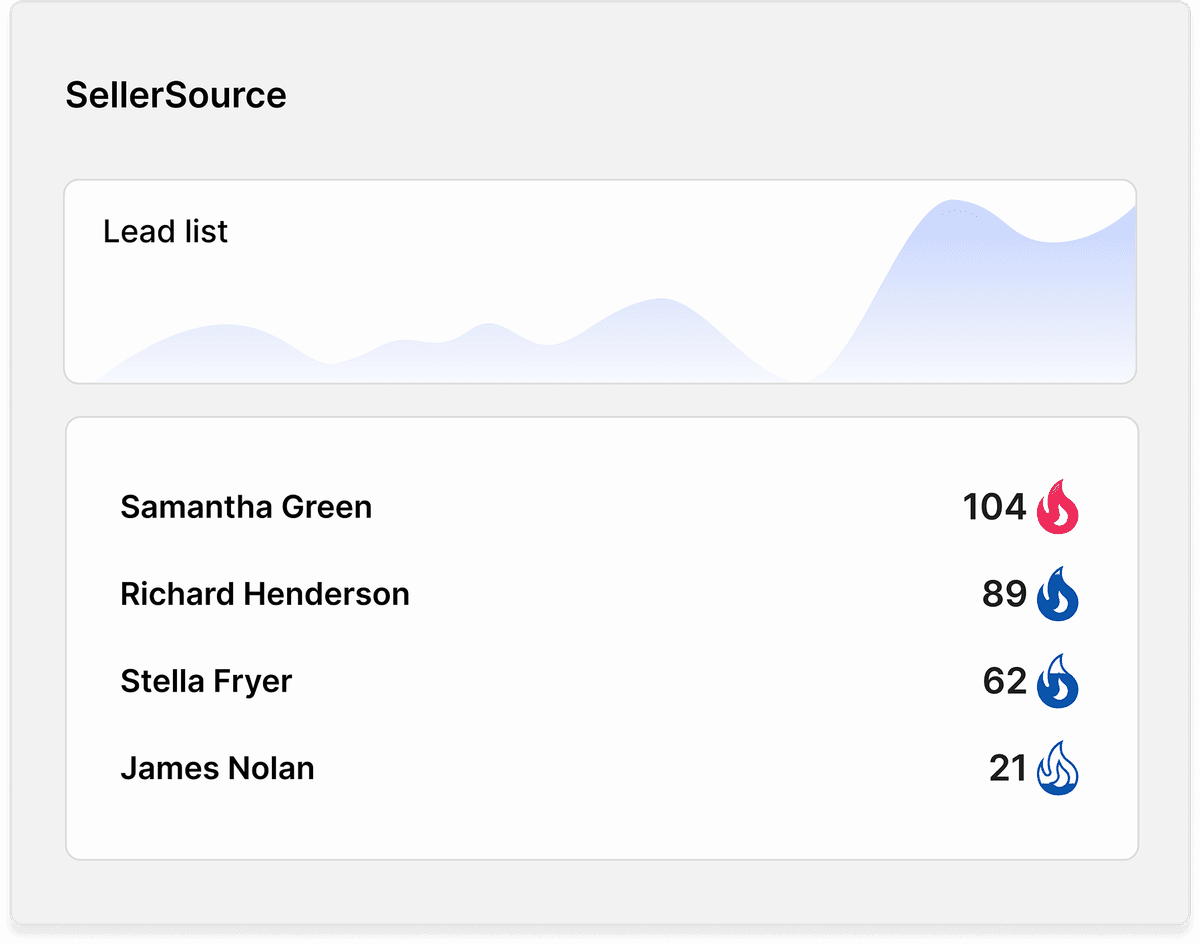The image size is (1200, 944).
Task: Click the score 62
Action: click(1004, 682)
